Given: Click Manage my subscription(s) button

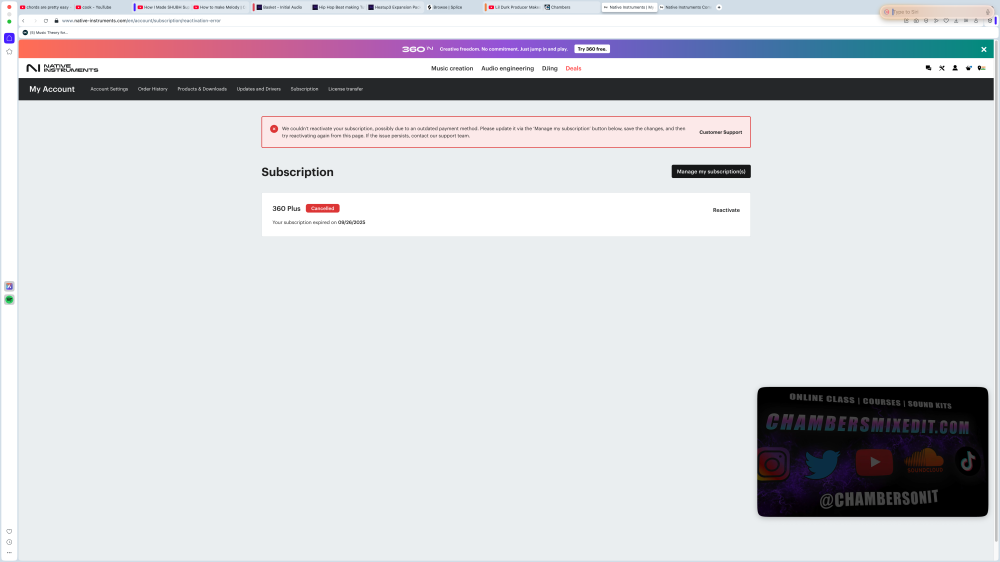Looking at the screenshot, I should [x=710, y=172].
